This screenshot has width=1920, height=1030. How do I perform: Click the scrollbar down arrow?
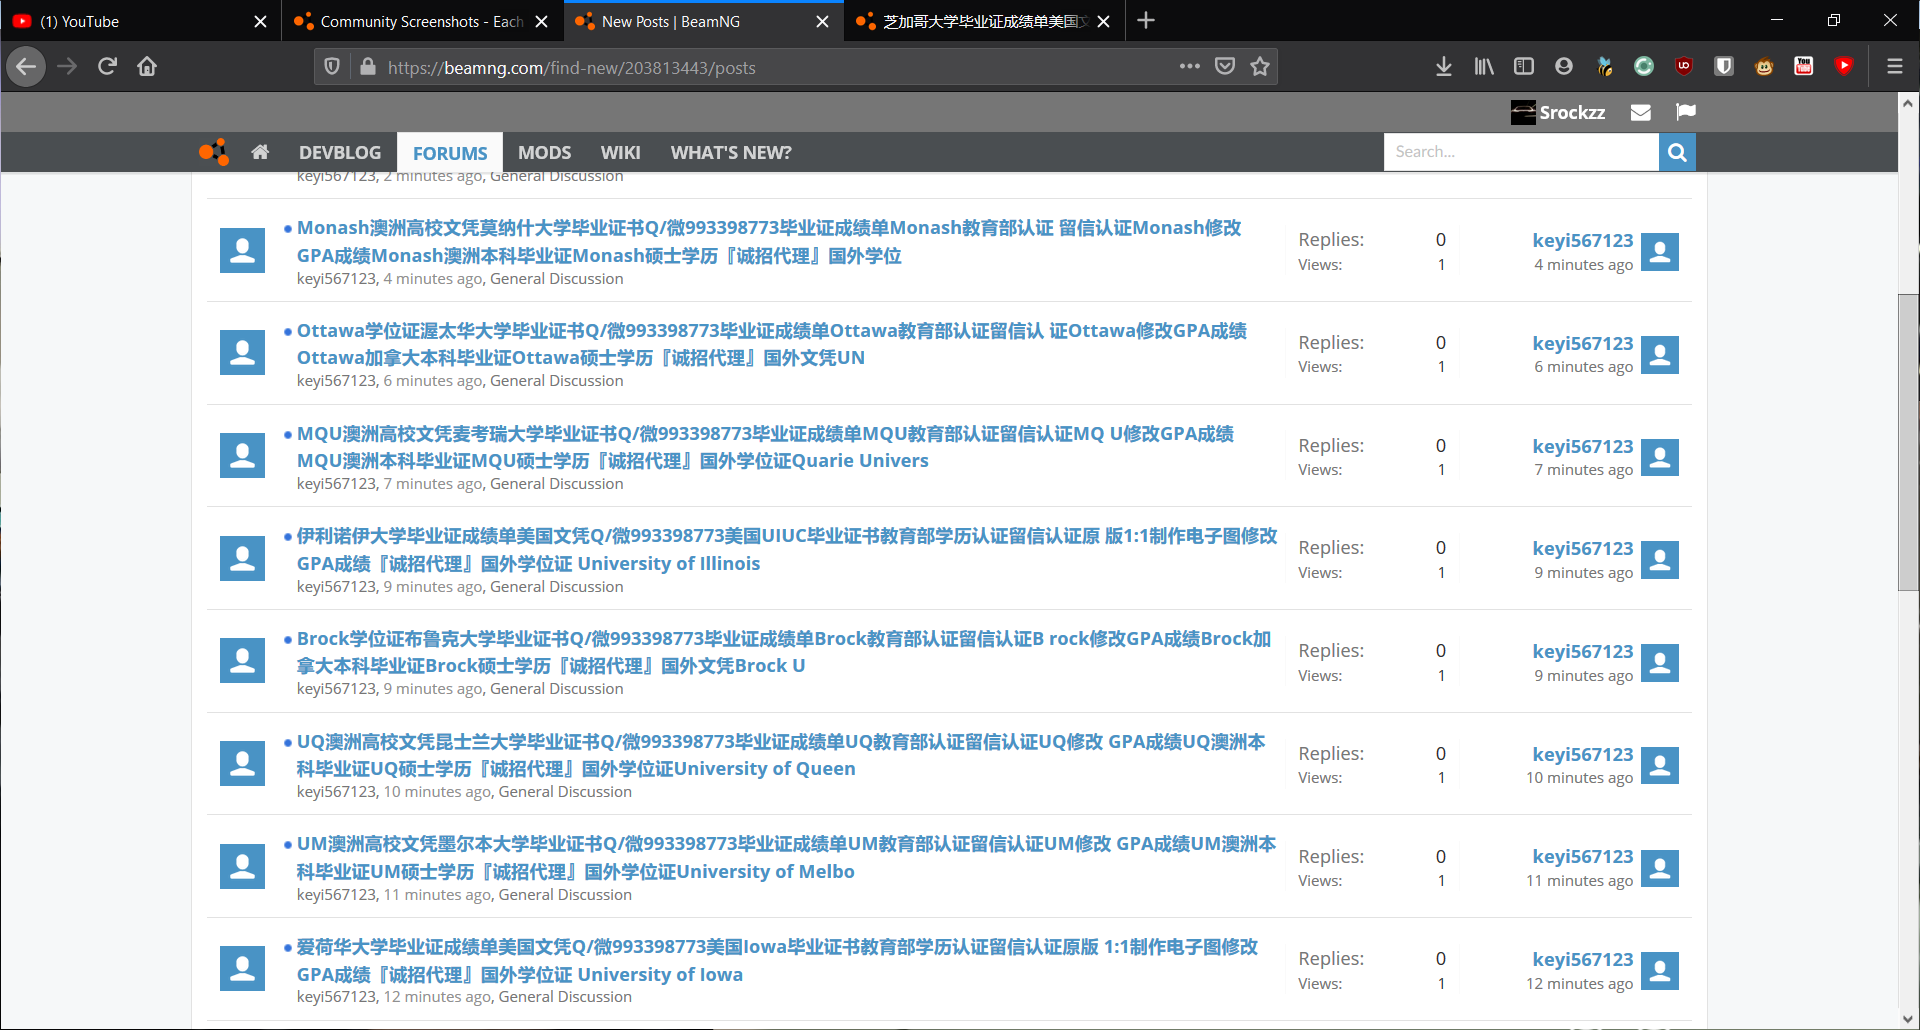point(1908,1019)
